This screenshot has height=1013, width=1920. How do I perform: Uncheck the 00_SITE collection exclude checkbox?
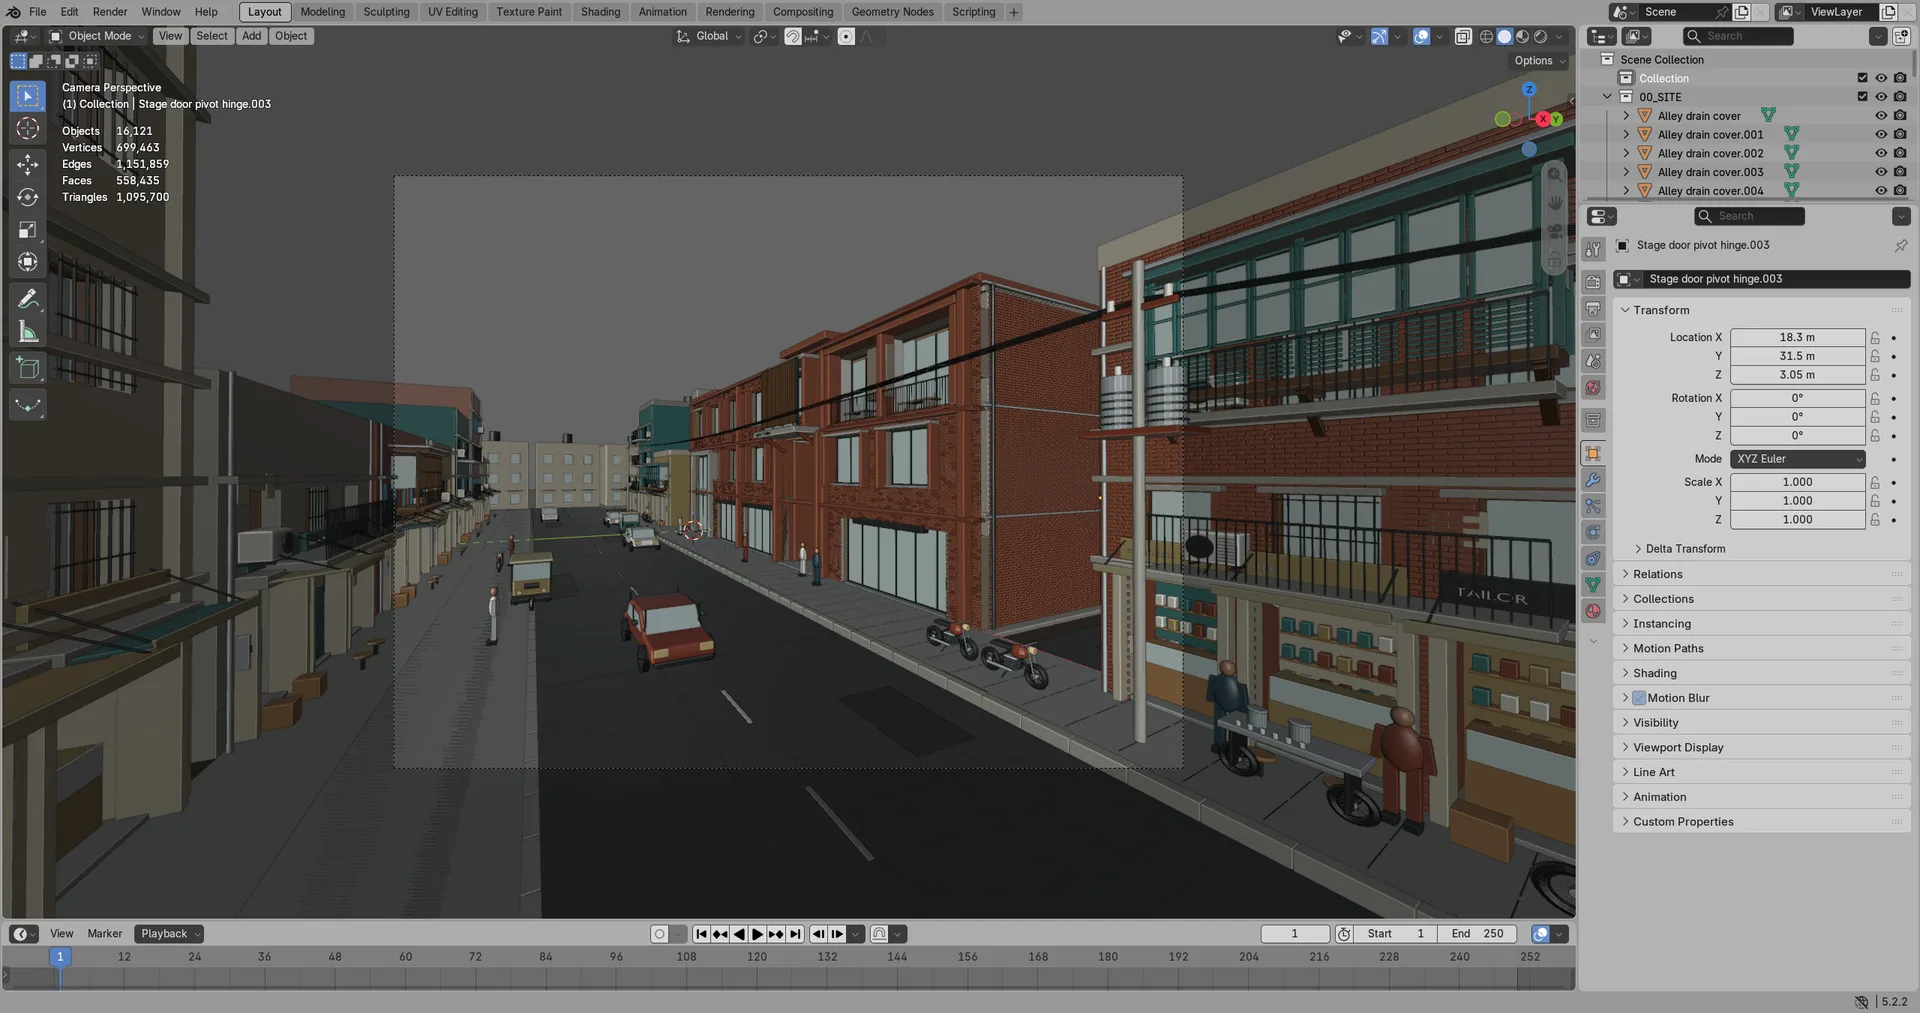click(1862, 97)
